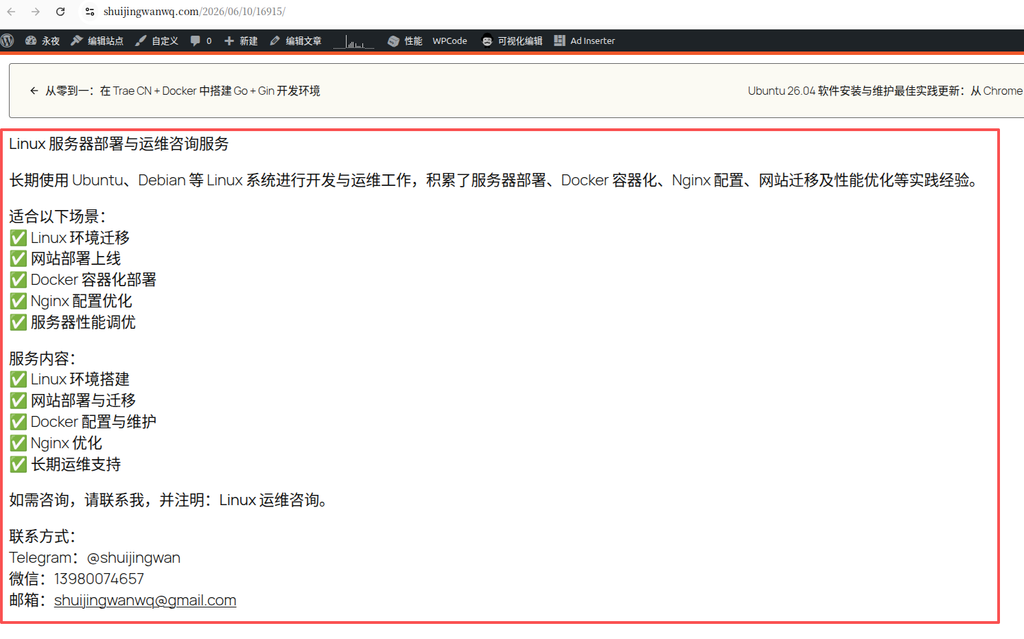The height and width of the screenshot is (639, 1024).
Task: Open Ad Inserter admin bar item
Action: 584,41
